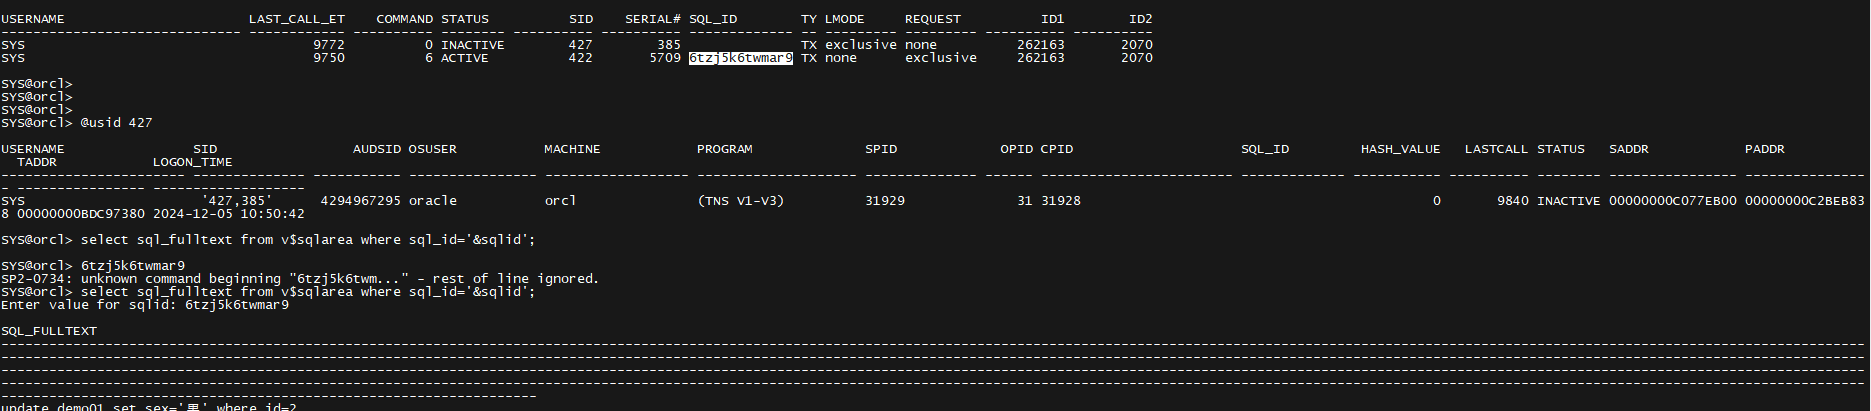The width and height of the screenshot is (1871, 411).
Task: Click the PROGRAM value (TNS V1-V3)
Action: tap(740, 201)
